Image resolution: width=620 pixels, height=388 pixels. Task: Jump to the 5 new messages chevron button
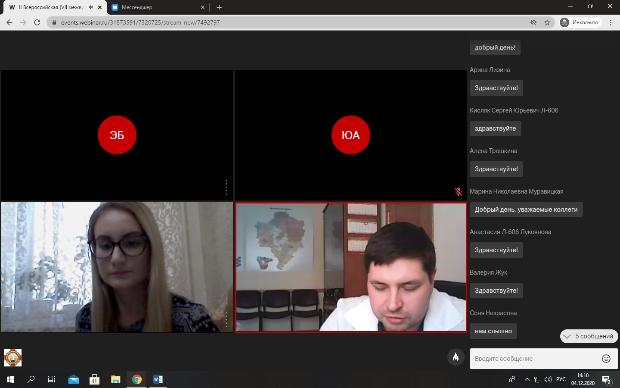(x=589, y=336)
